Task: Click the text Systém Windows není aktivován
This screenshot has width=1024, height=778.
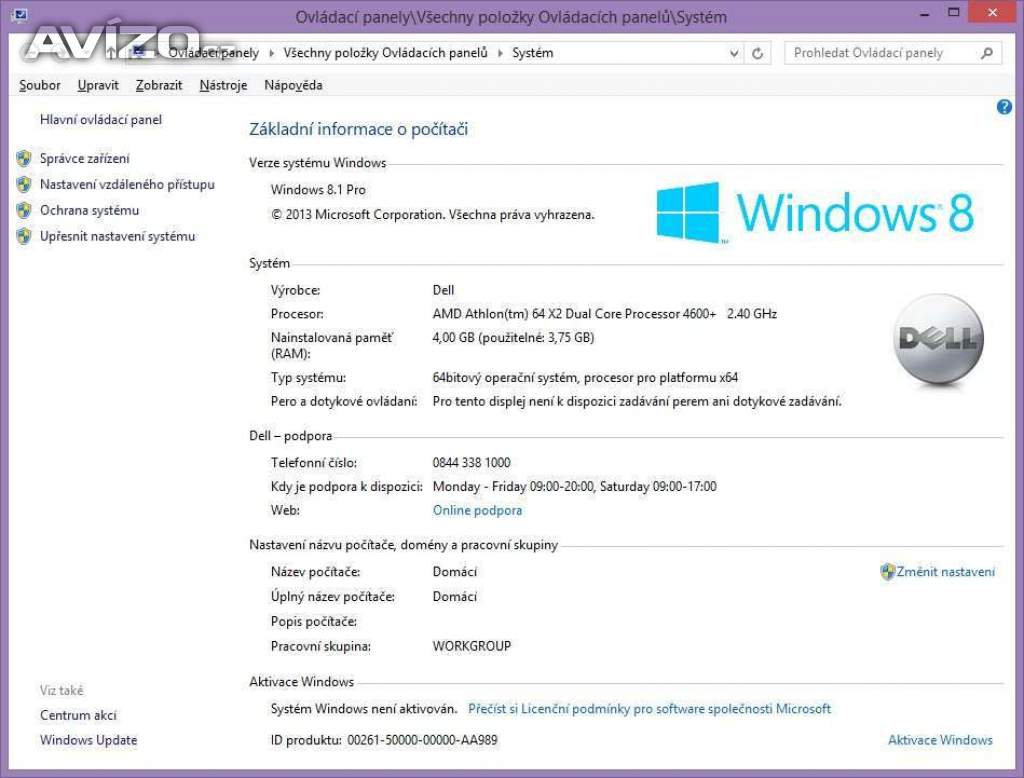Action: tap(364, 709)
